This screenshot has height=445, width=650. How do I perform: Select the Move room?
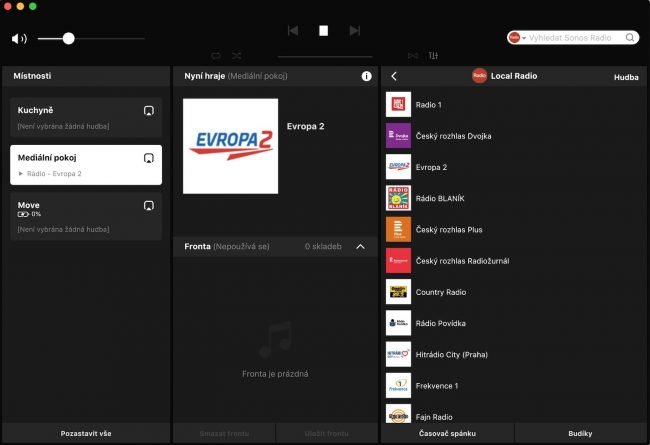[x=86, y=216]
